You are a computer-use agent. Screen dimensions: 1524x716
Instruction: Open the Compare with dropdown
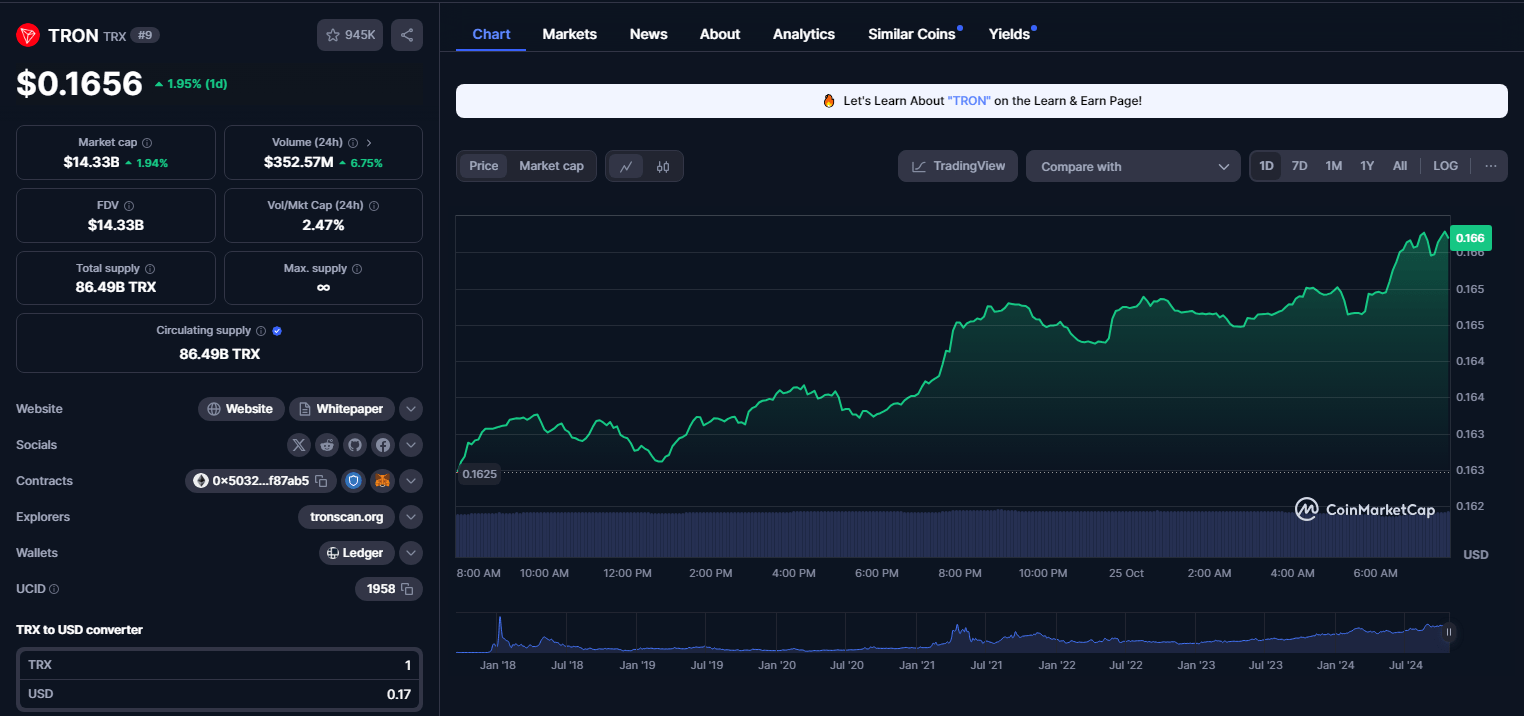(x=1133, y=166)
